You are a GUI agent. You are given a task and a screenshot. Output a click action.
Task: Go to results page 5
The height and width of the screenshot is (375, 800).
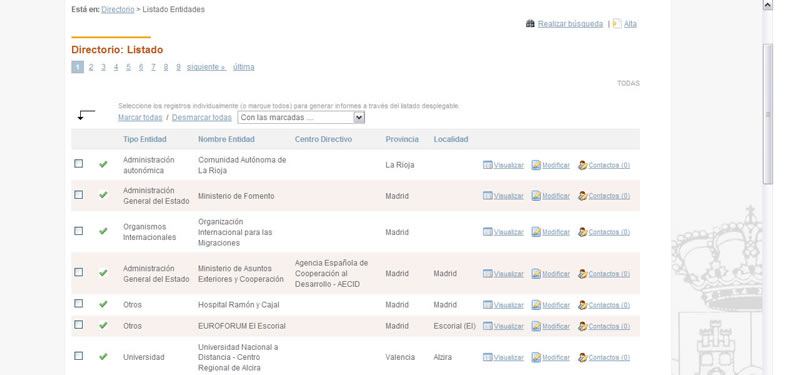(128, 67)
